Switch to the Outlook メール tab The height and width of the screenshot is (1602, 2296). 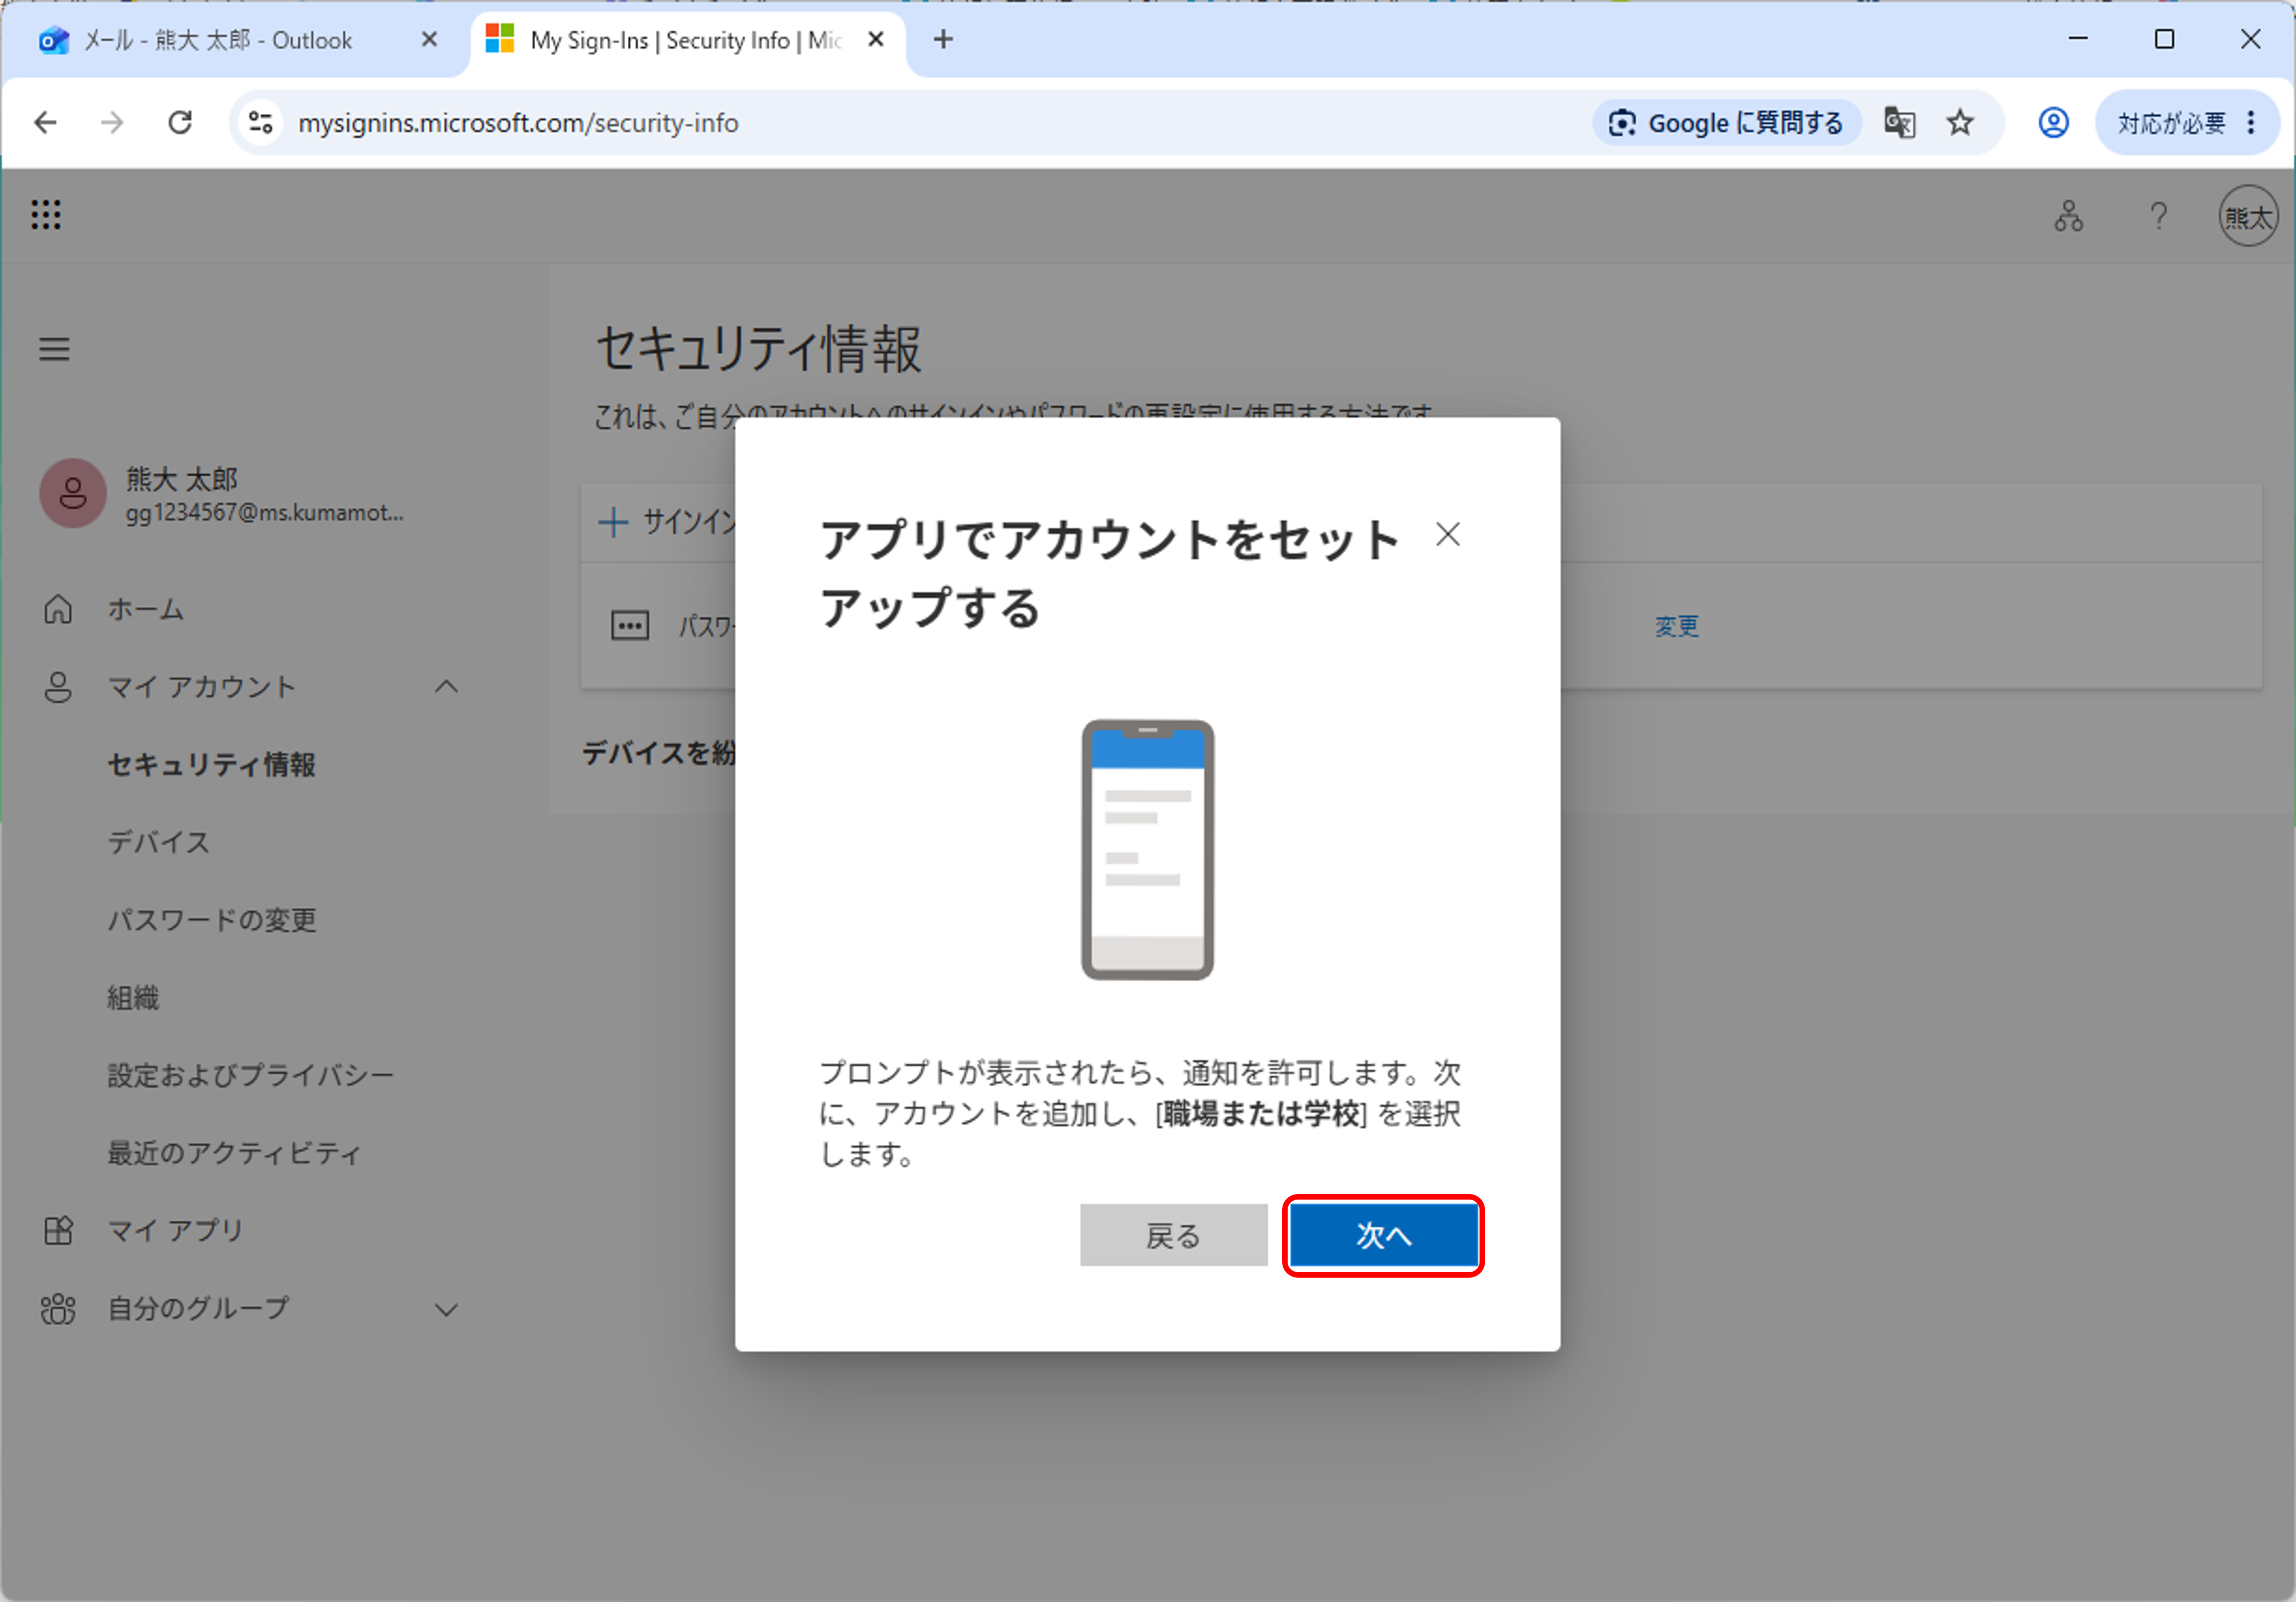pos(218,40)
